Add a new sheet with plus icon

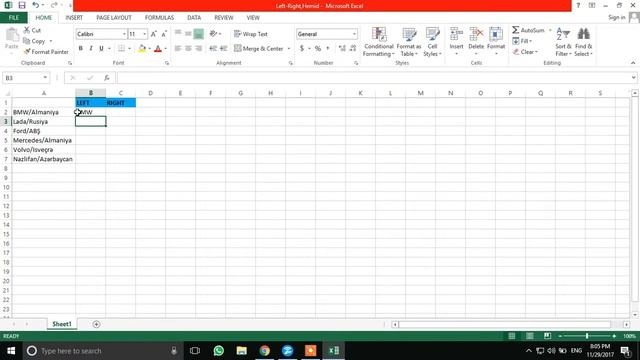click(x=96, y=324)
